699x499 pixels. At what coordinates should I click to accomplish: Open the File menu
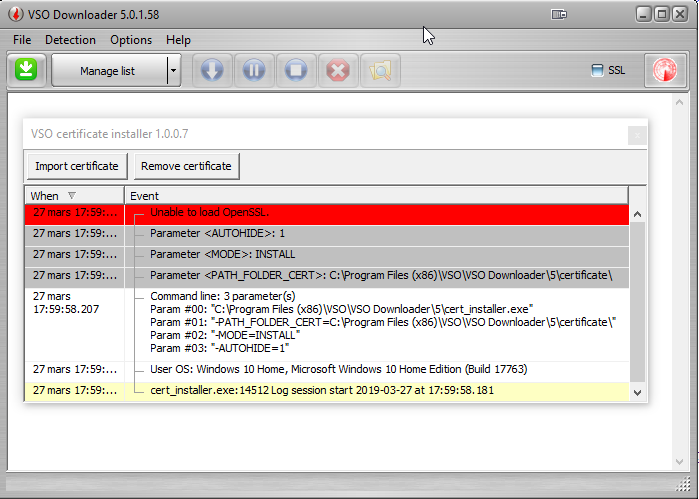[22, 40]
